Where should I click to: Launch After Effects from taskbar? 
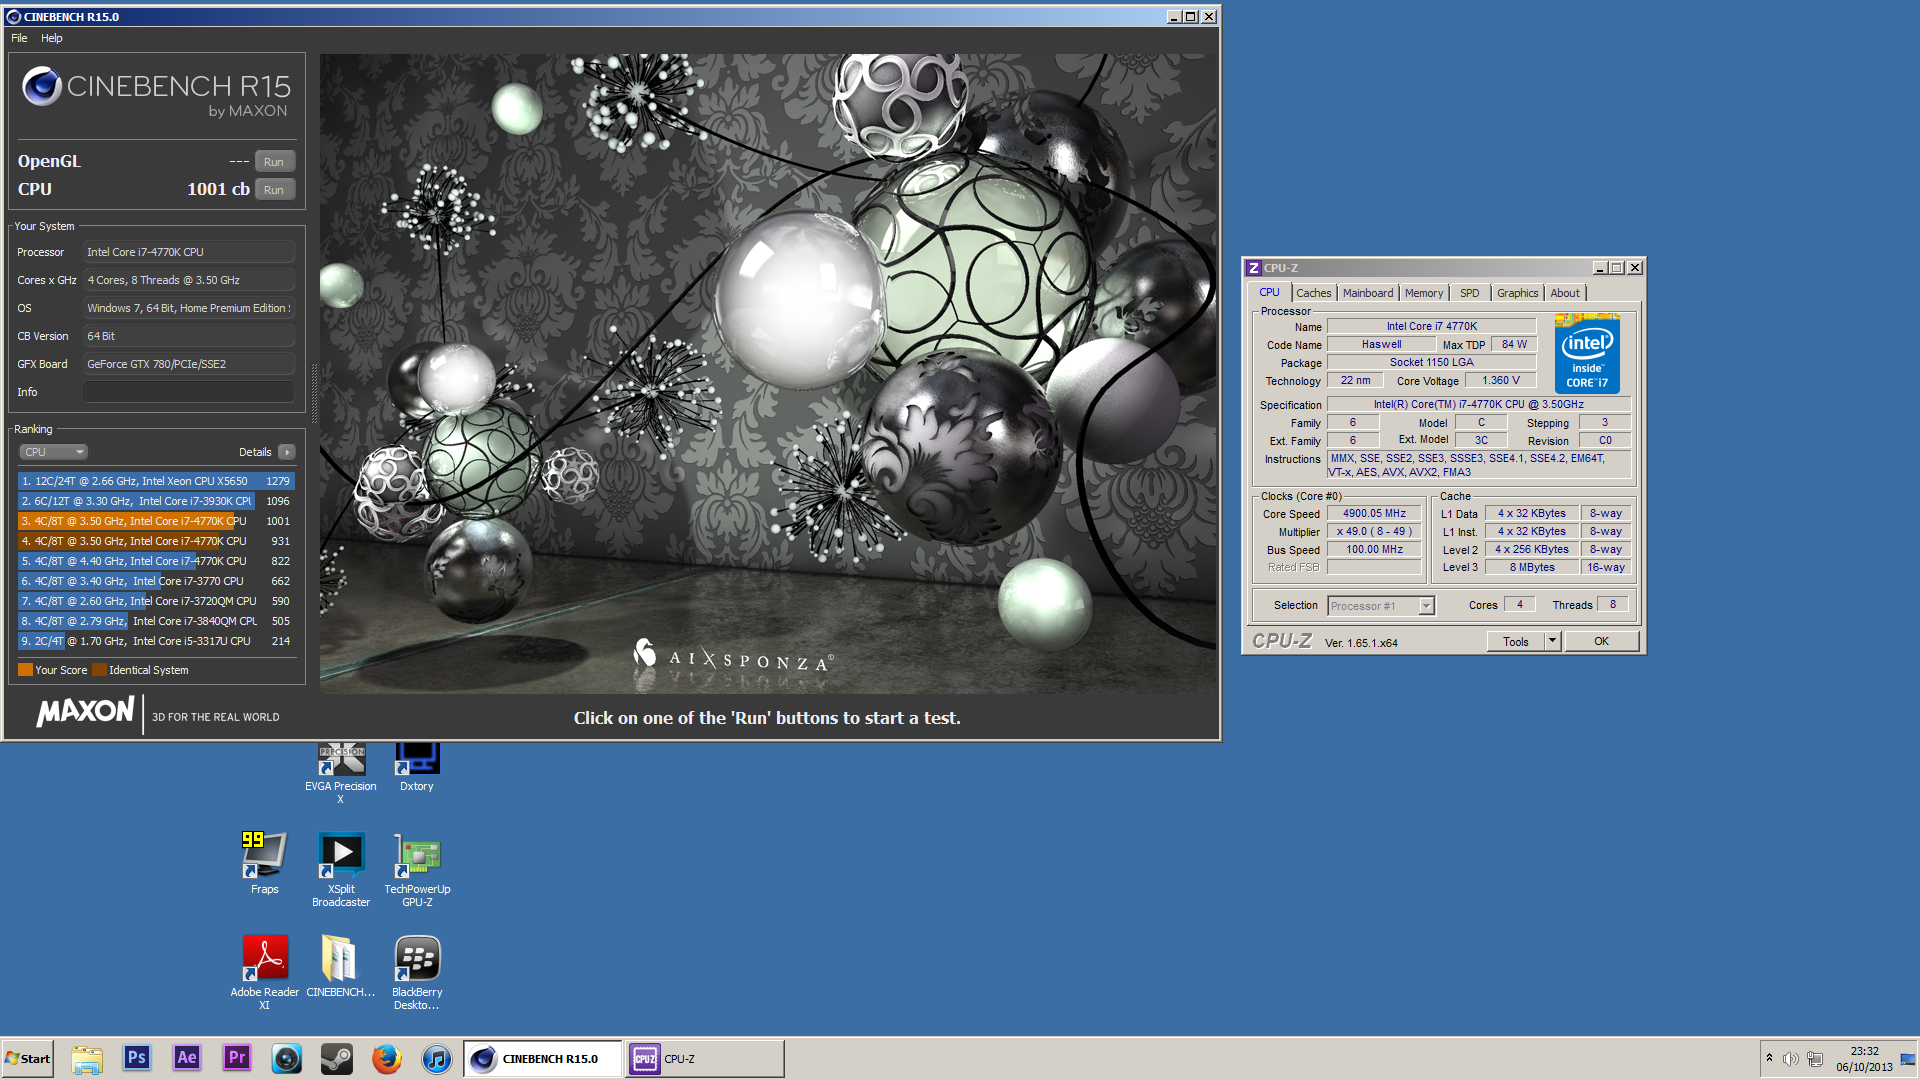click(187, 1058)
